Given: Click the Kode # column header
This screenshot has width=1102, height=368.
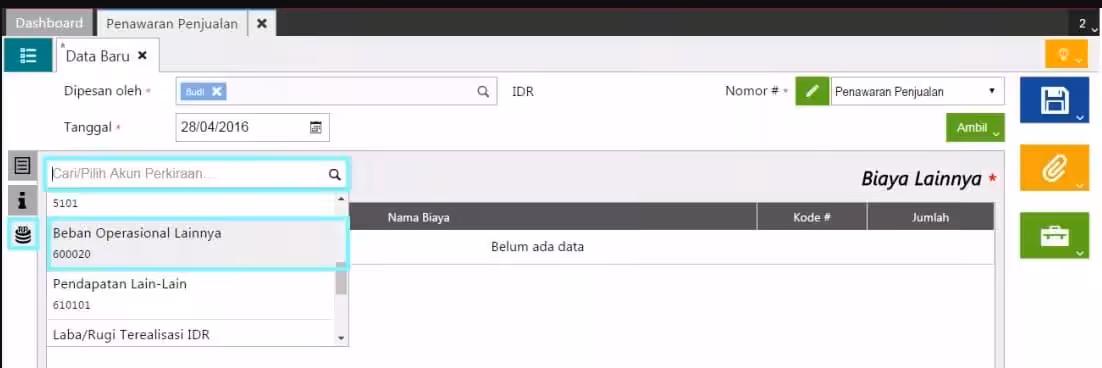Looking at the screenshot, I should (812, 218).
